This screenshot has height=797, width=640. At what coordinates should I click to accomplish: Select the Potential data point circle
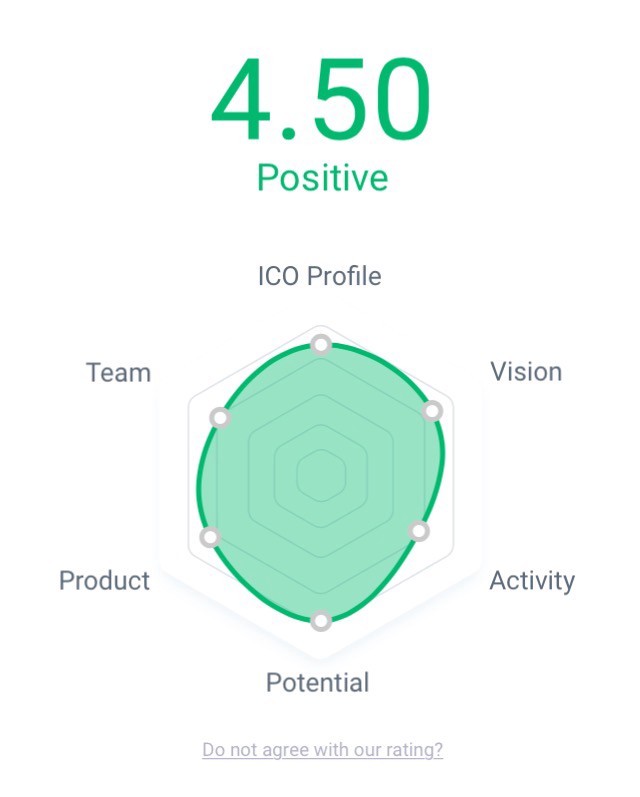click(320, 621)
